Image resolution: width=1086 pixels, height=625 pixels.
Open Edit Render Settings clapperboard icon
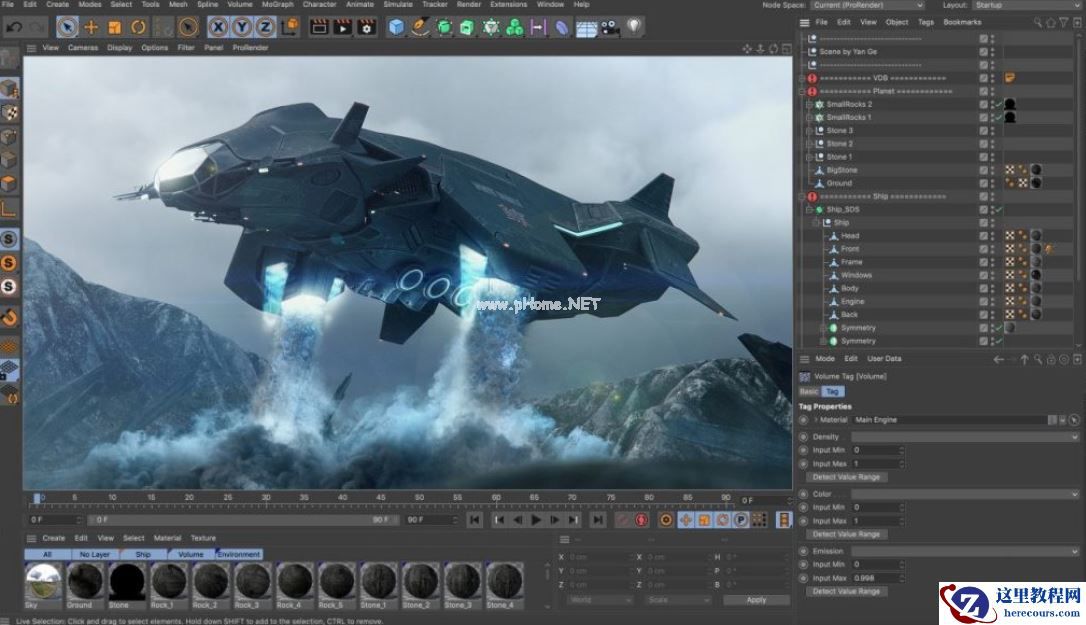(x=366, y=27)
